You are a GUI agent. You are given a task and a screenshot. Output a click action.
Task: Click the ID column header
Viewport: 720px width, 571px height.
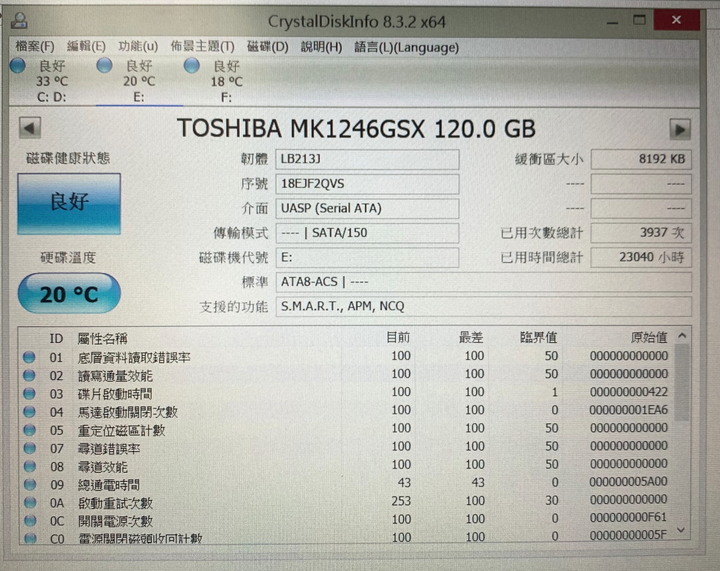[56, 339]
